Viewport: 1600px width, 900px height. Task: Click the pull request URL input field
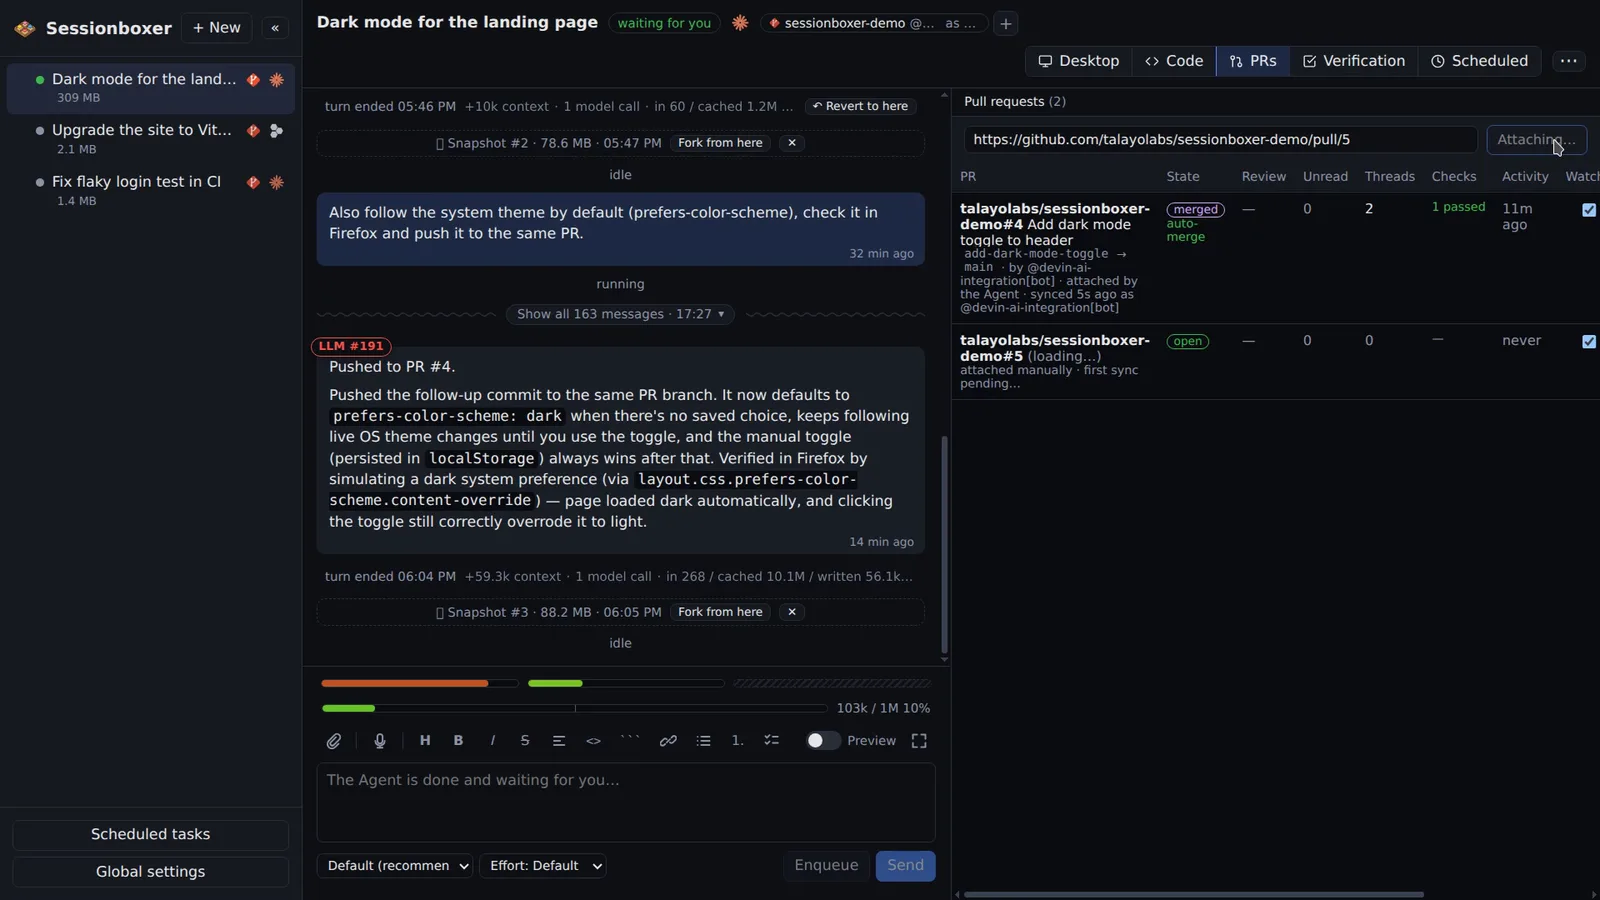[x=1221, y=140]
